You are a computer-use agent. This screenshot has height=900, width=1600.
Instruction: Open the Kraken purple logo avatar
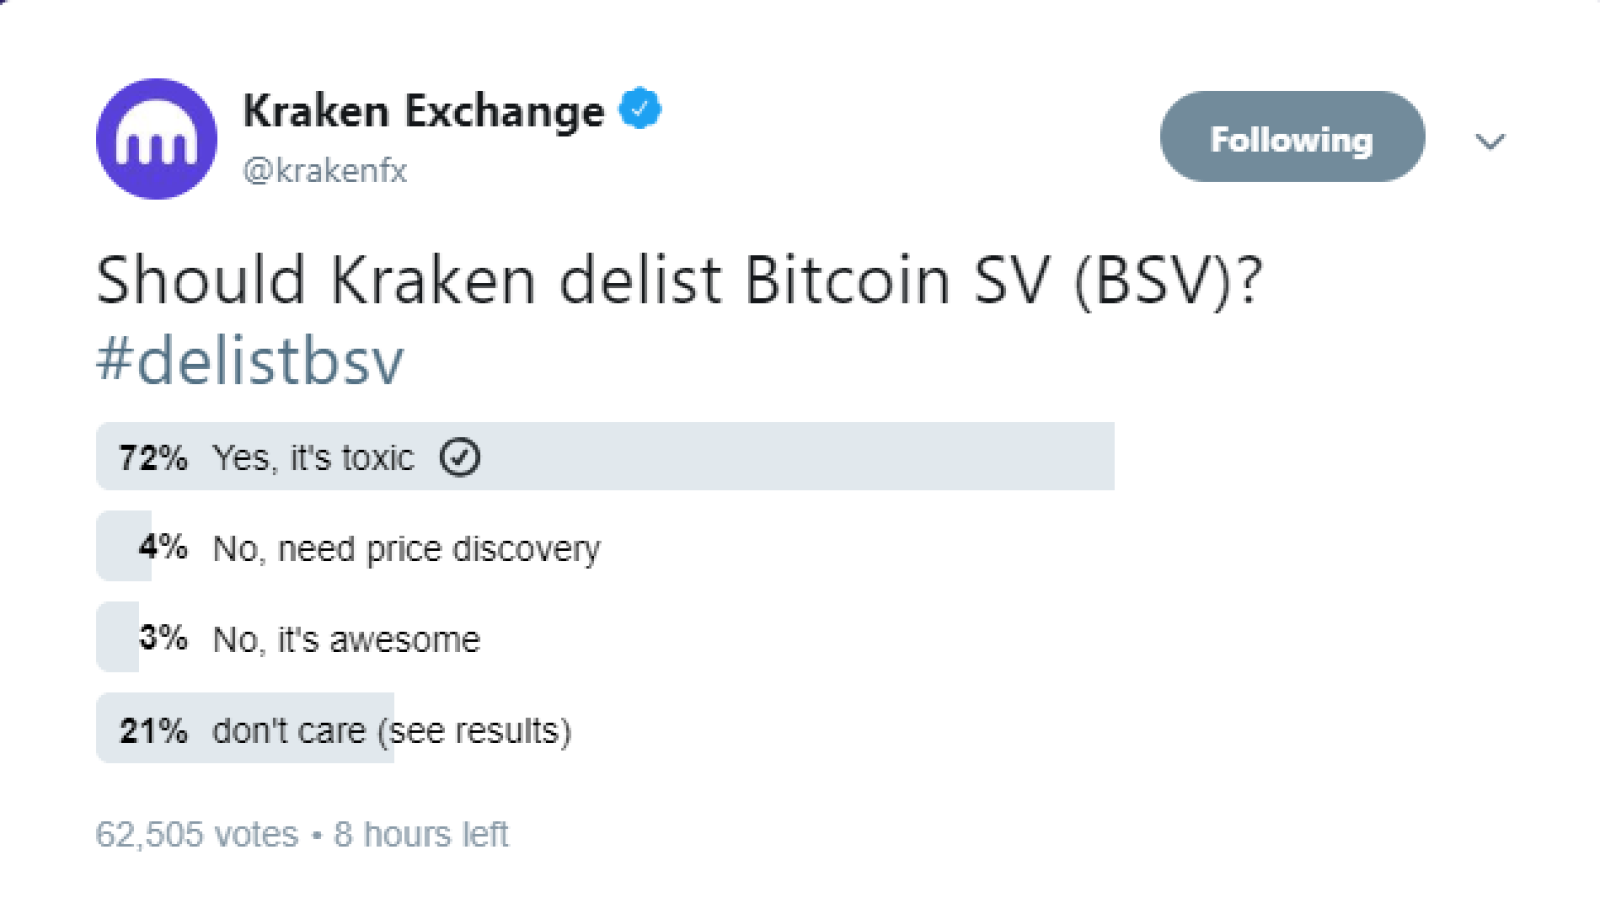[x=156, y=139]
